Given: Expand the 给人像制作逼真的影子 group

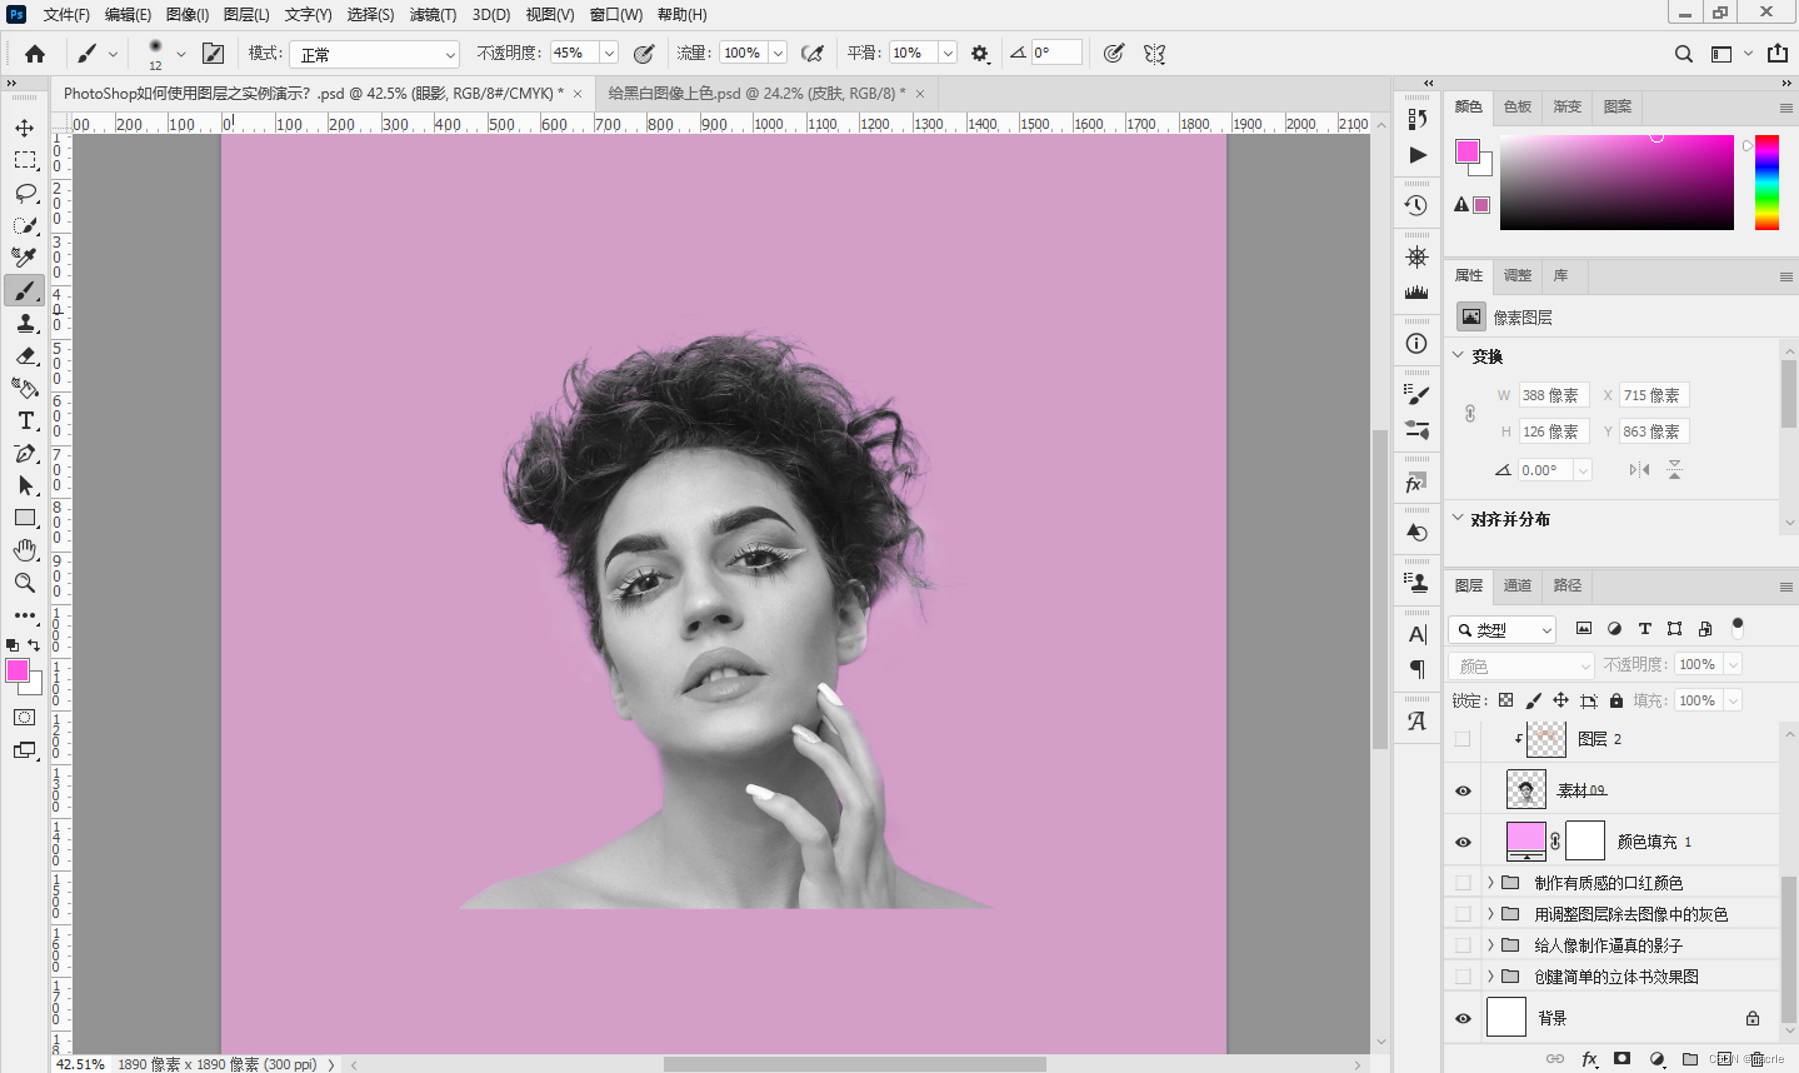Looking at the screenshot, I should (x=1490, y=945).
